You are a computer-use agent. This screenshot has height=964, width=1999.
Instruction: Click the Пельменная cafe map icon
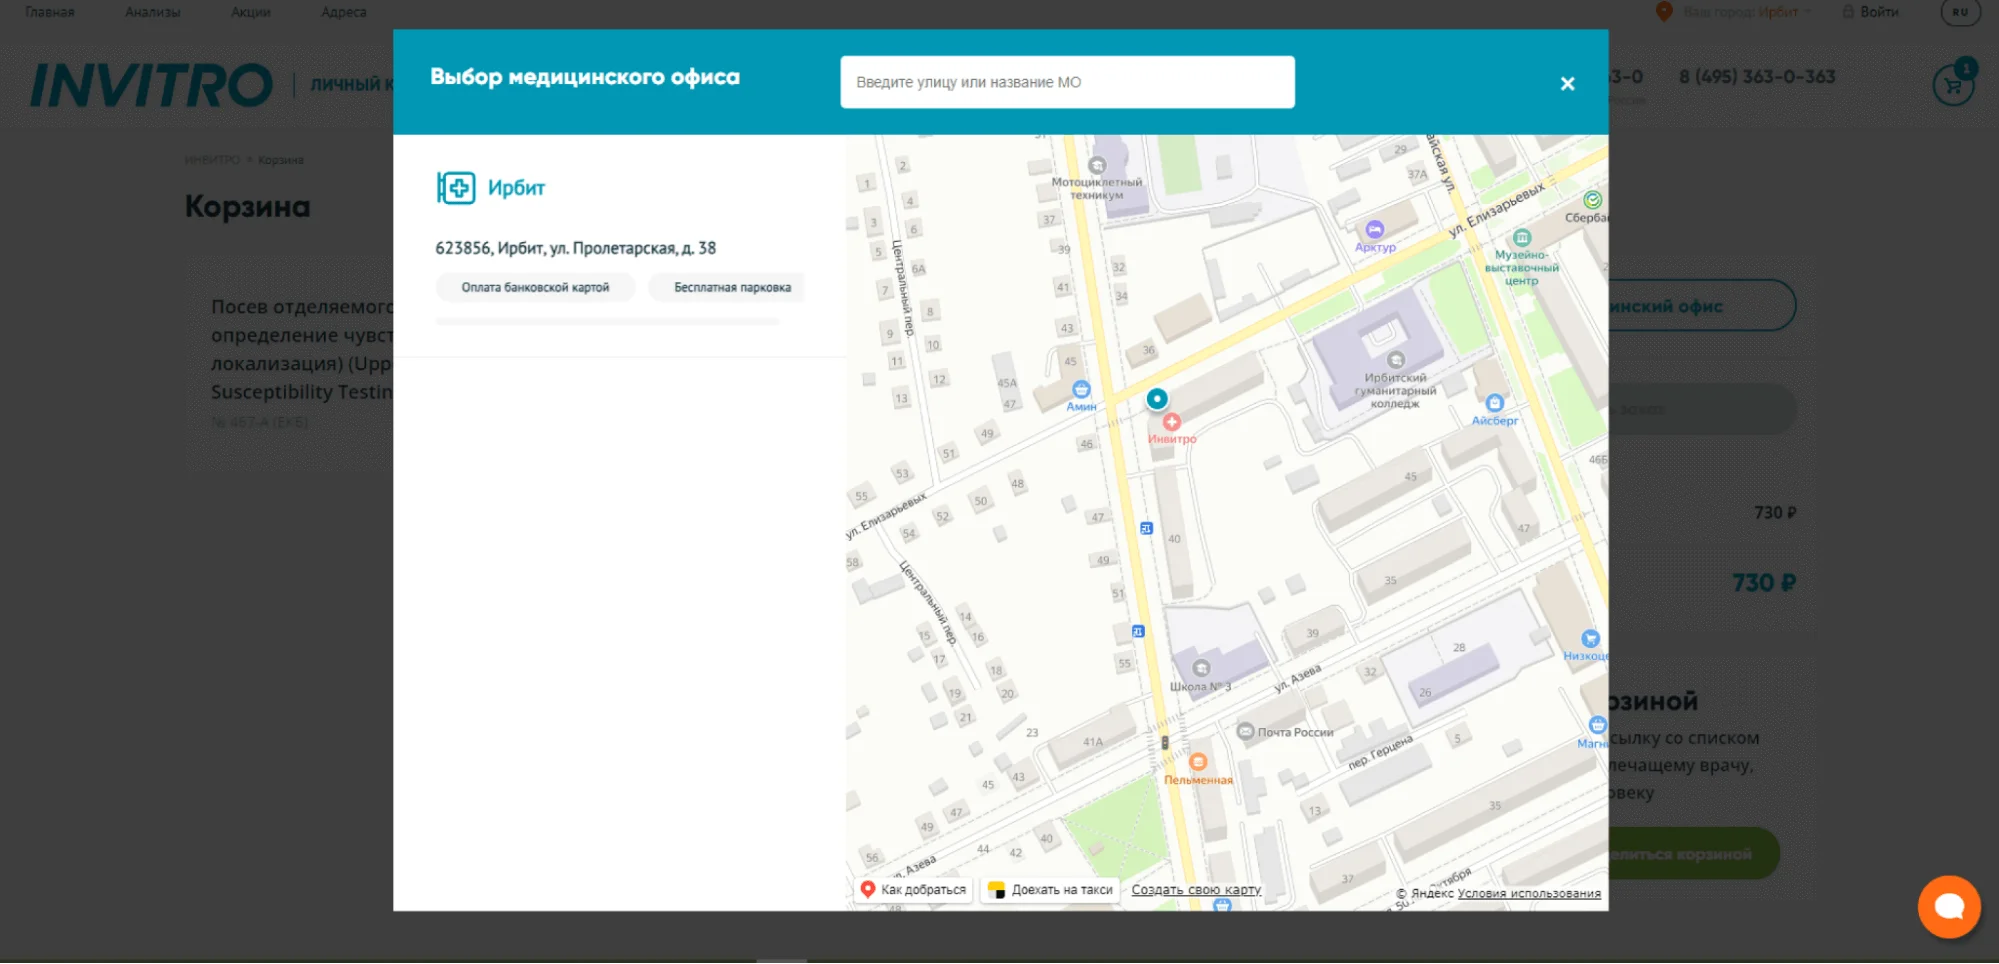1198,762
